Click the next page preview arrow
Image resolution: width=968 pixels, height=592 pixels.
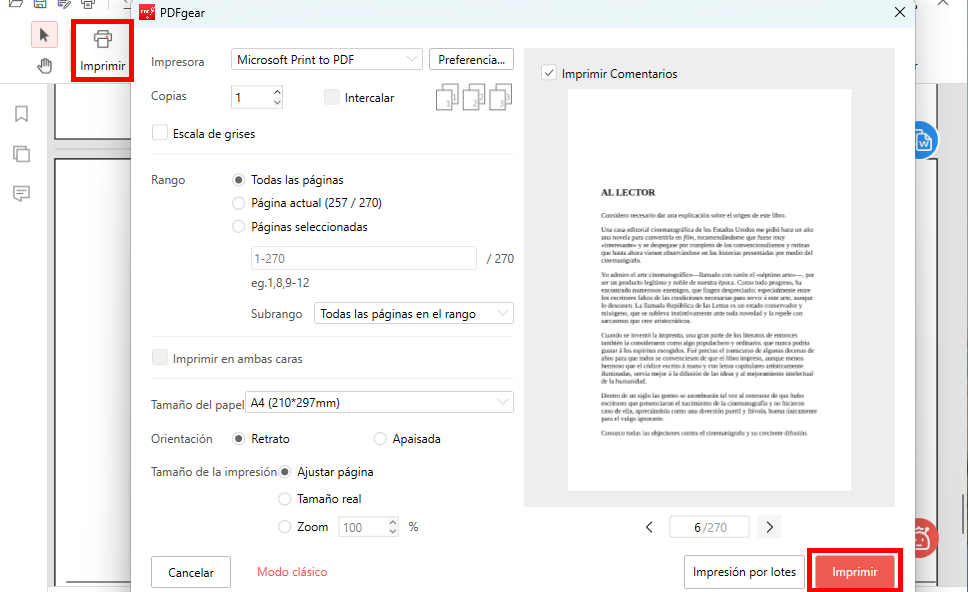769,526
